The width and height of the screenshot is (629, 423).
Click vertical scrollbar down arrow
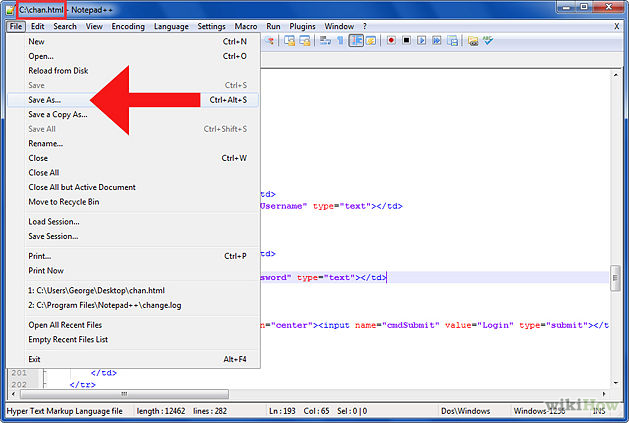coord(615,382)
